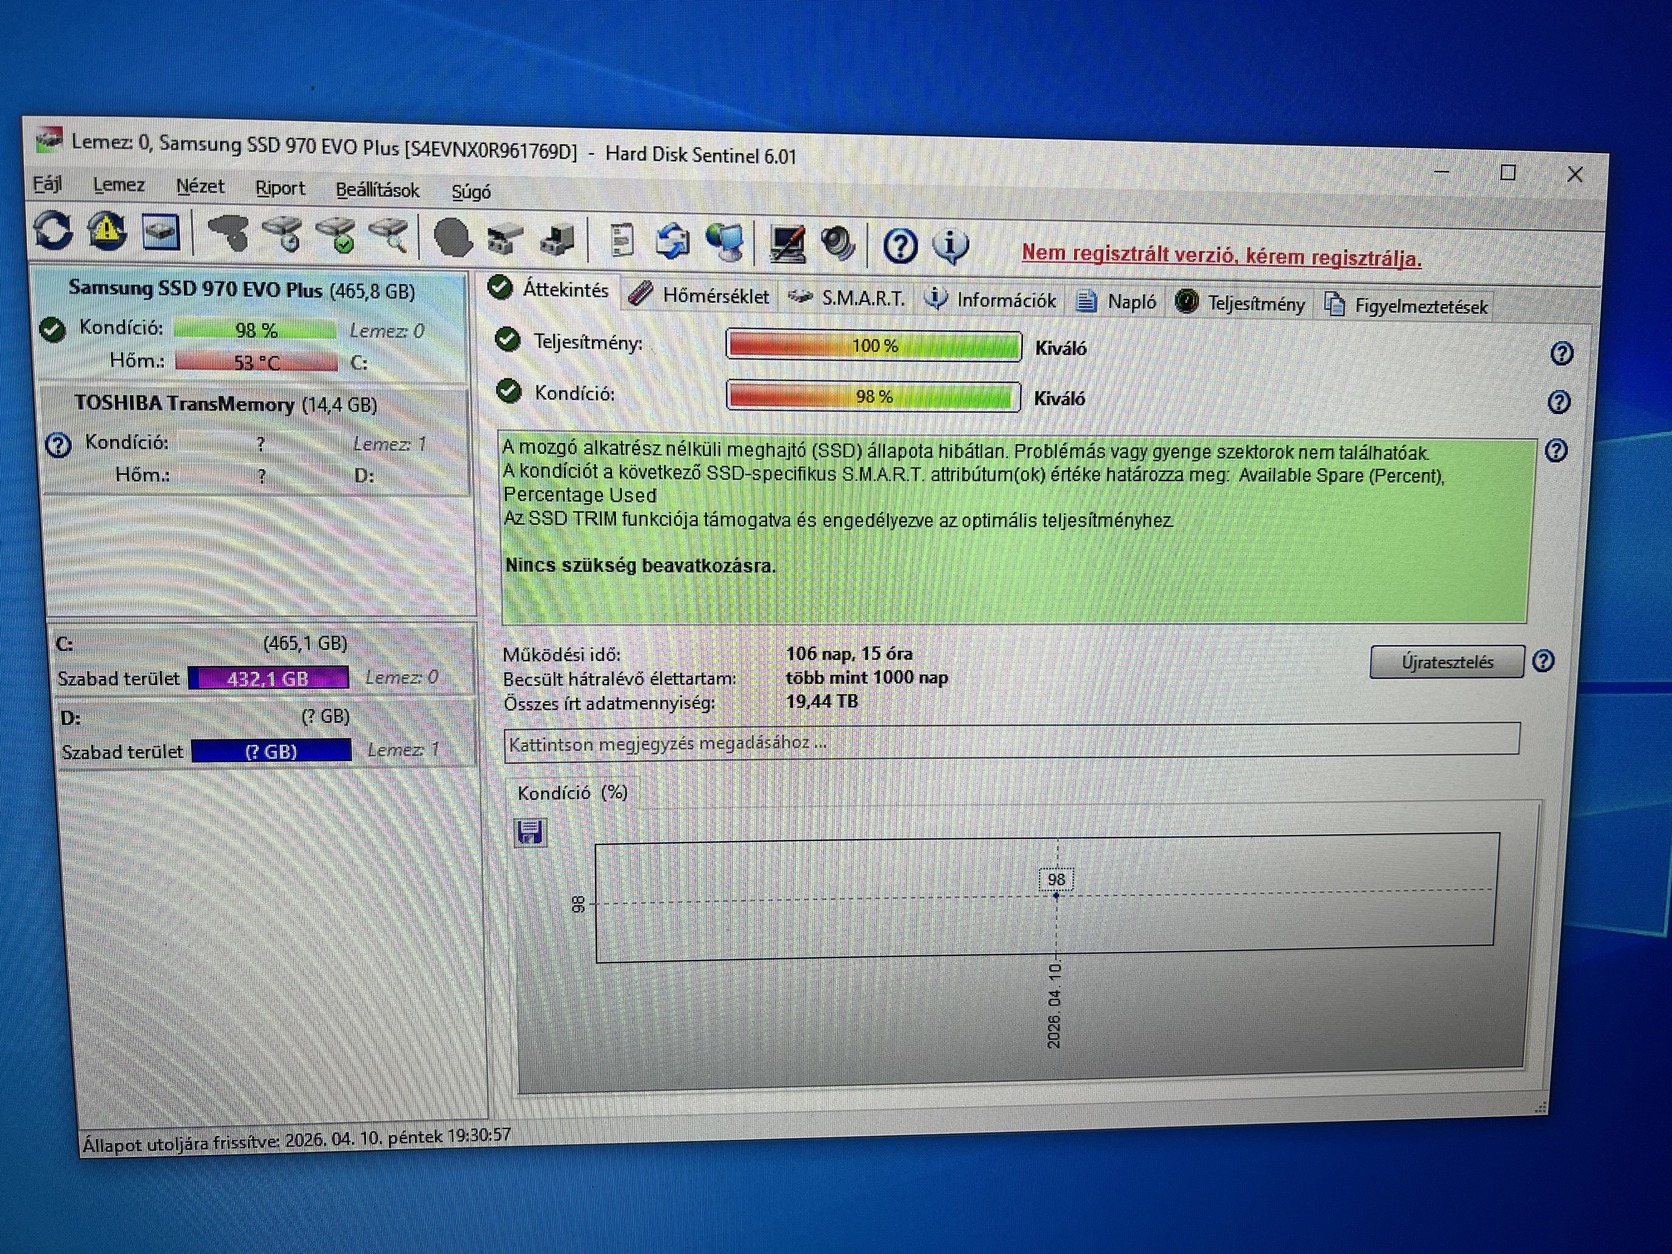Click the green check icon by Samsung Kondíció

52,329
